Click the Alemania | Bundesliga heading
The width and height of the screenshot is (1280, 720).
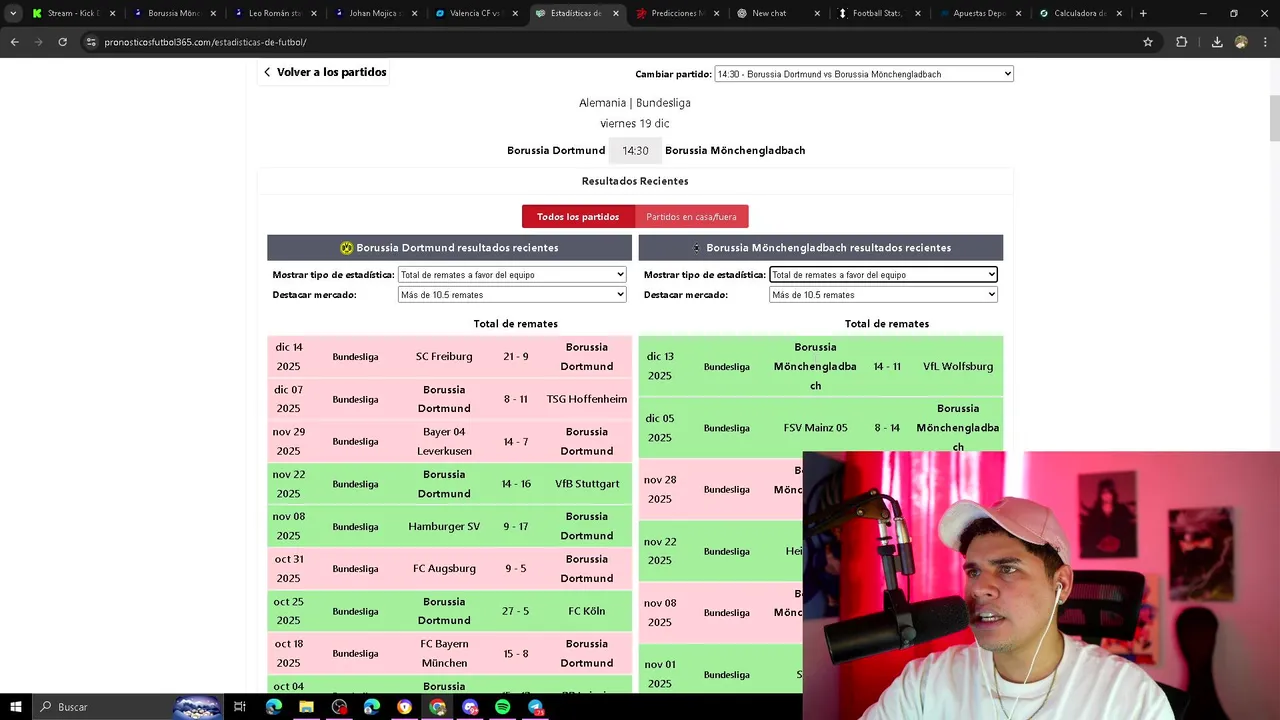tap(635, 103)
